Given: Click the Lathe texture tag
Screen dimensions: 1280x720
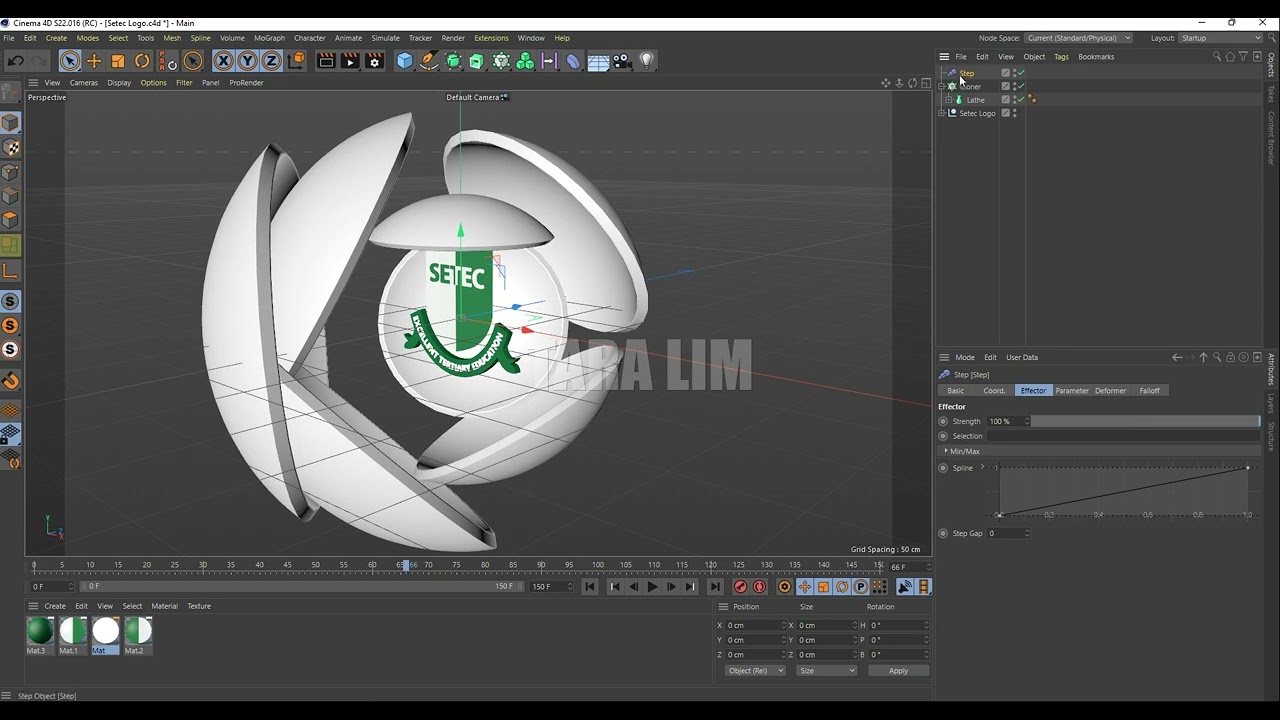Looking at the screenshot, I should point(1032,99).
